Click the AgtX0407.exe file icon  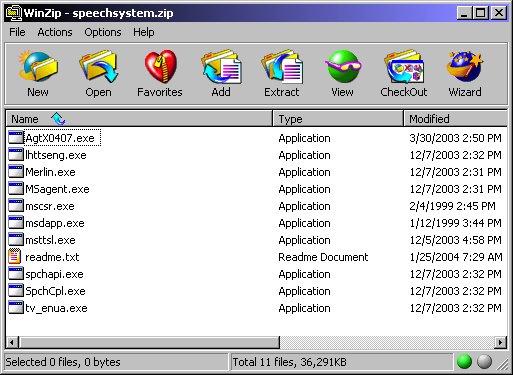pos(16,138)
